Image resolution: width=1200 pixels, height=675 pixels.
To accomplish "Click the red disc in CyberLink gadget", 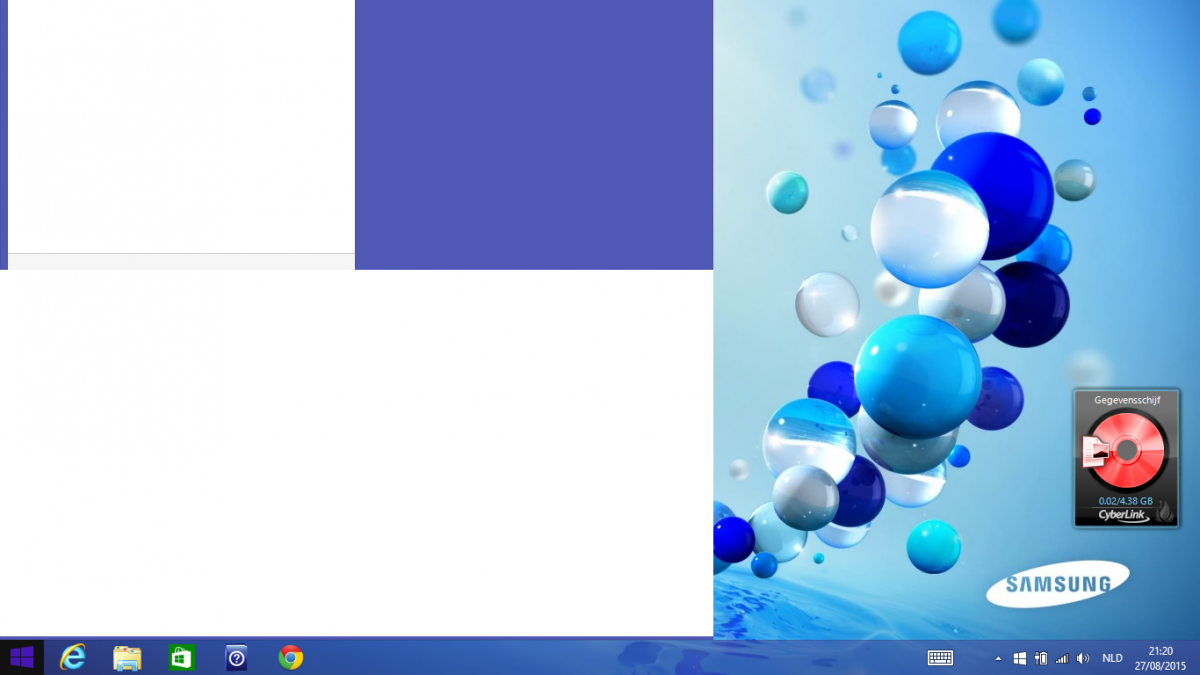I will (1127, 451).
